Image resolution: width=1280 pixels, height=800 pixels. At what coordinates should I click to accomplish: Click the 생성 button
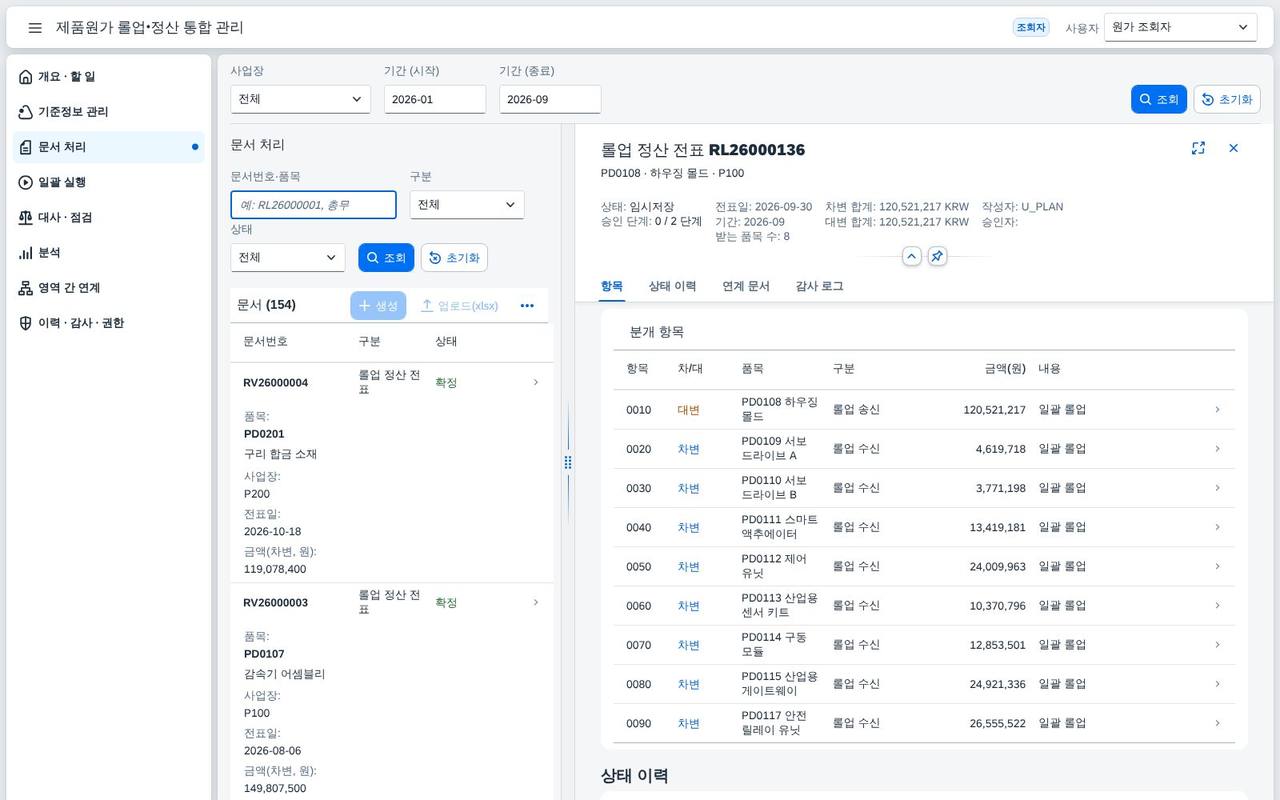click(378, 306)
